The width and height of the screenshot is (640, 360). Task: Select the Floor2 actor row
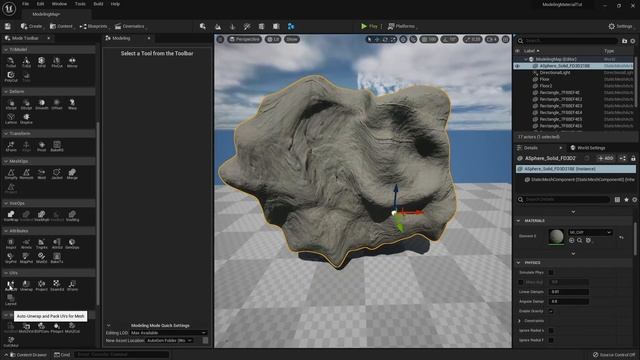pos(545,86)
